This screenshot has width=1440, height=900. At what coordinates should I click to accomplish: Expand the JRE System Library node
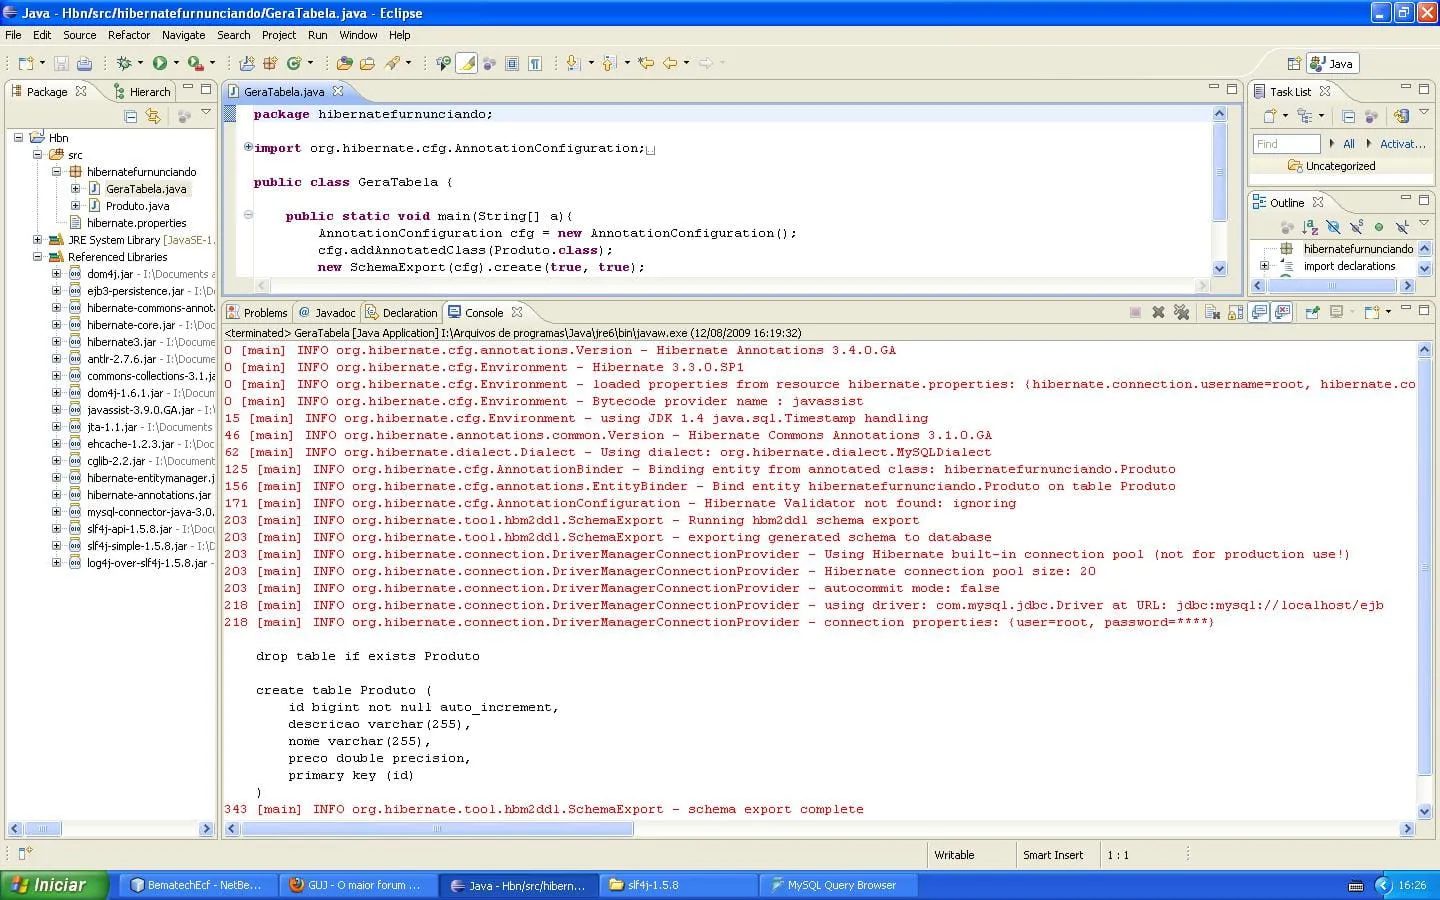[37, 240]
